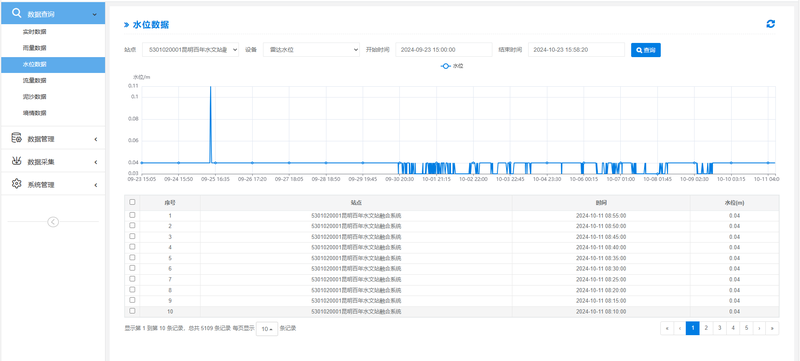The height and width of the screenshot is (361, 800).
Task: Check the box for row 2024-10-11 08:30:00
Action: (132, 268)
